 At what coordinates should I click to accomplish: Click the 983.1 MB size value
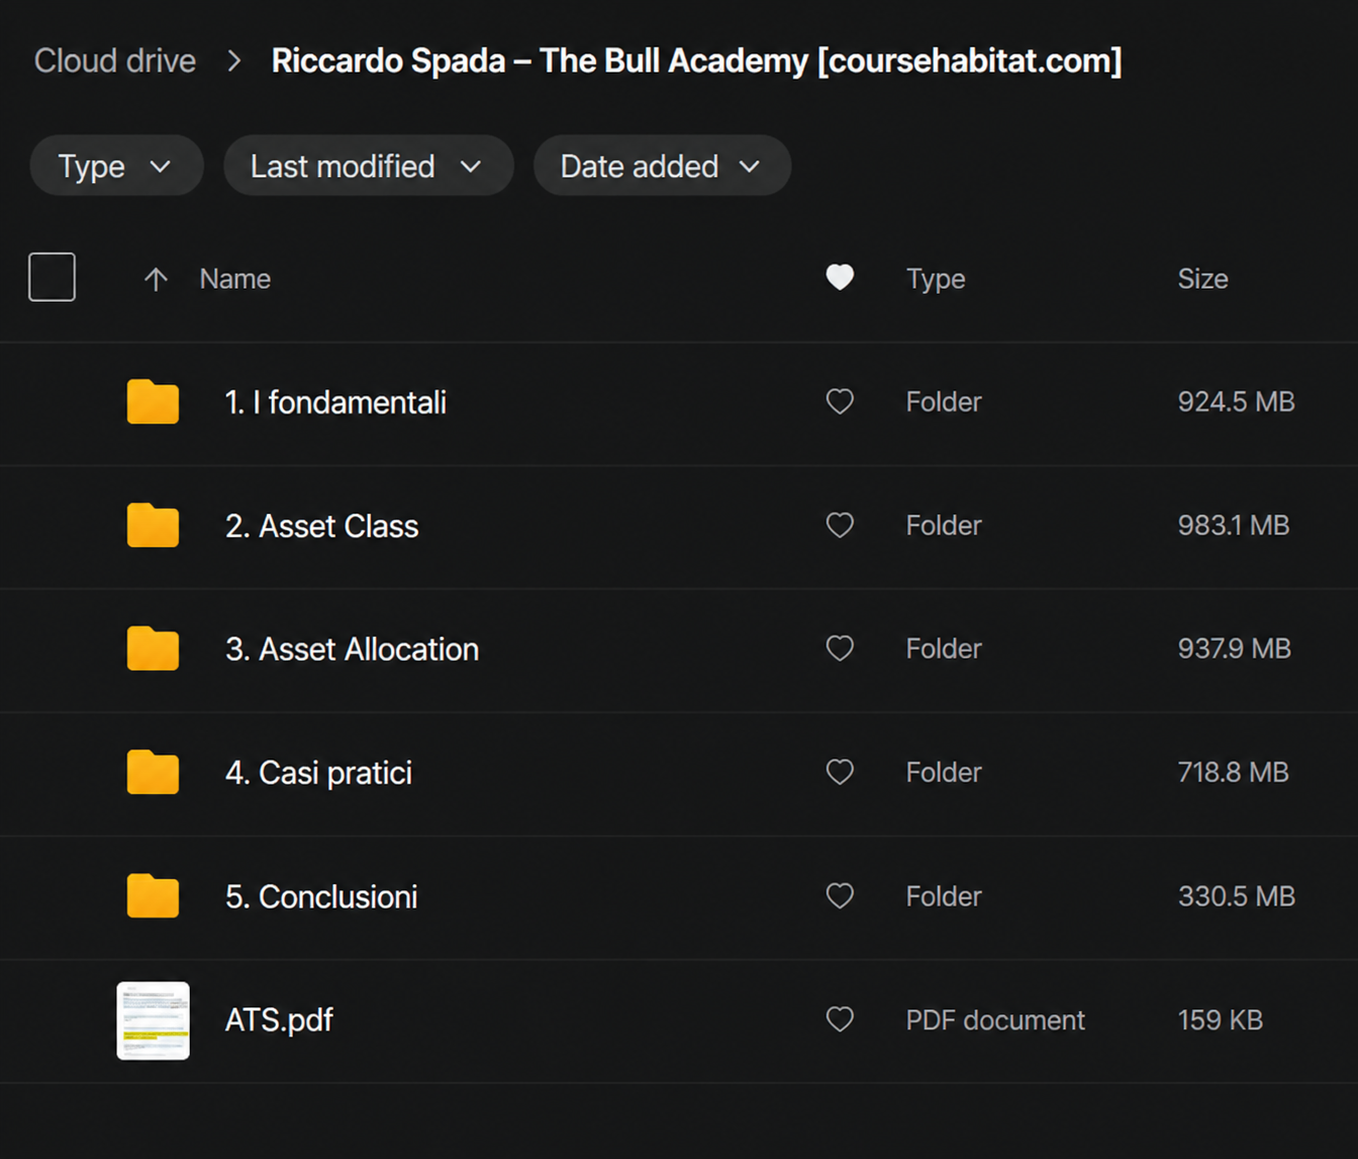point(1233,525)
